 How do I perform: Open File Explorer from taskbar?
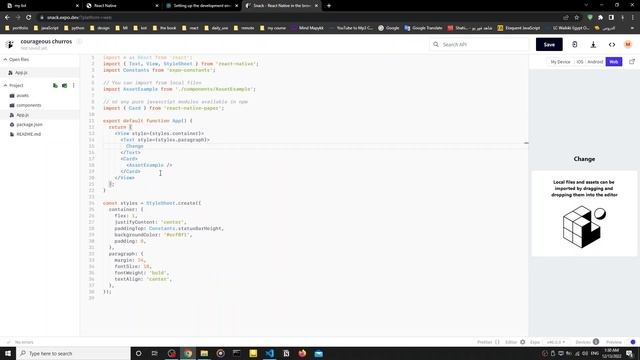(204, 353)
